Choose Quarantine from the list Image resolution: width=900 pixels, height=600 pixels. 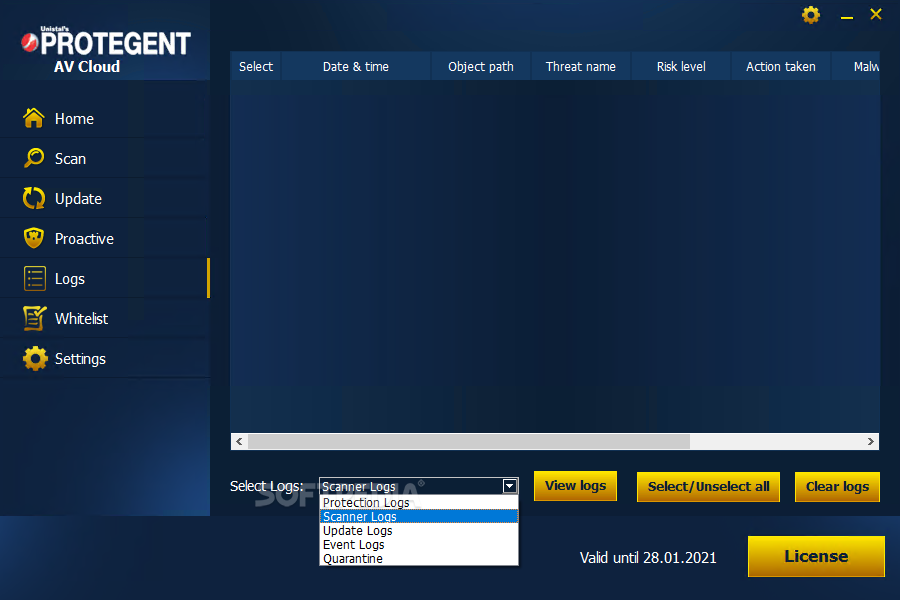418,559
